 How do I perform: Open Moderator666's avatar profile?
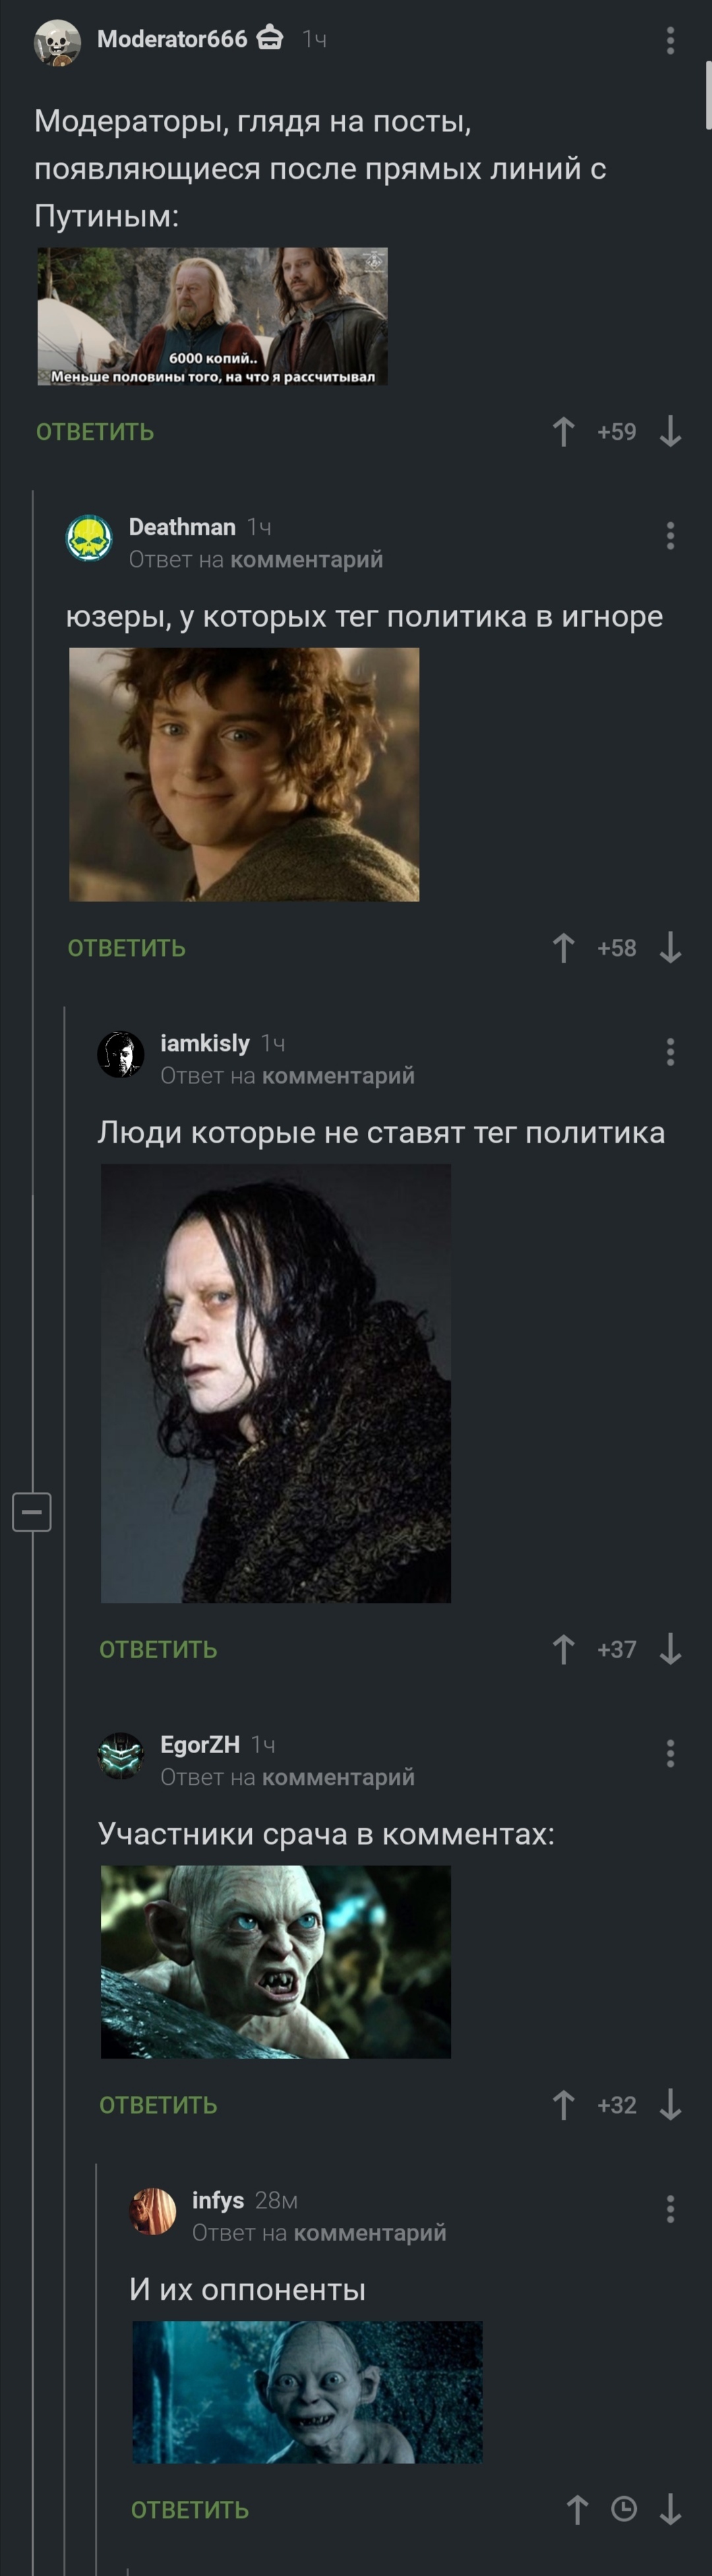[x=57, y=42]
